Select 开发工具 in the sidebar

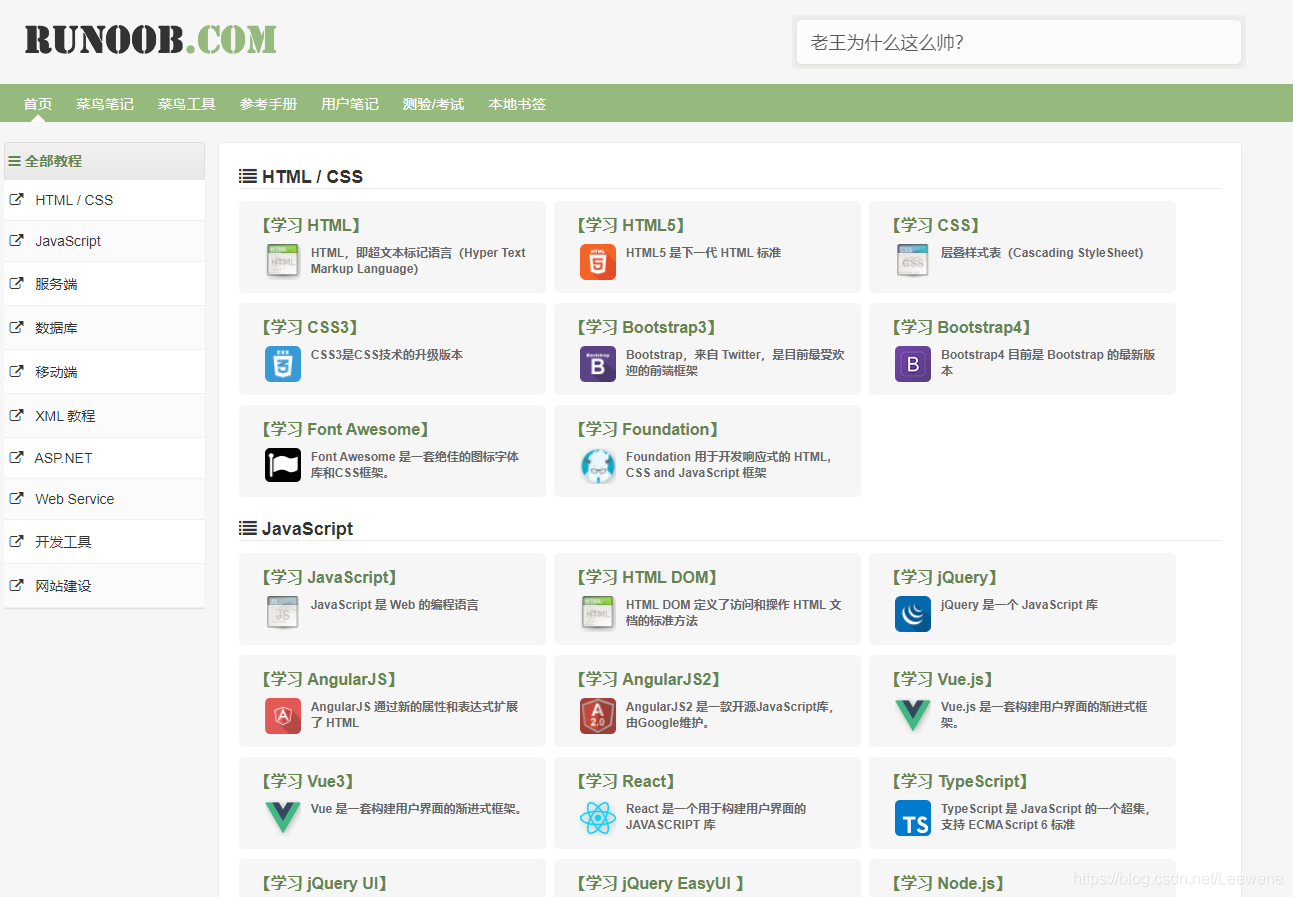coord(104,541)
